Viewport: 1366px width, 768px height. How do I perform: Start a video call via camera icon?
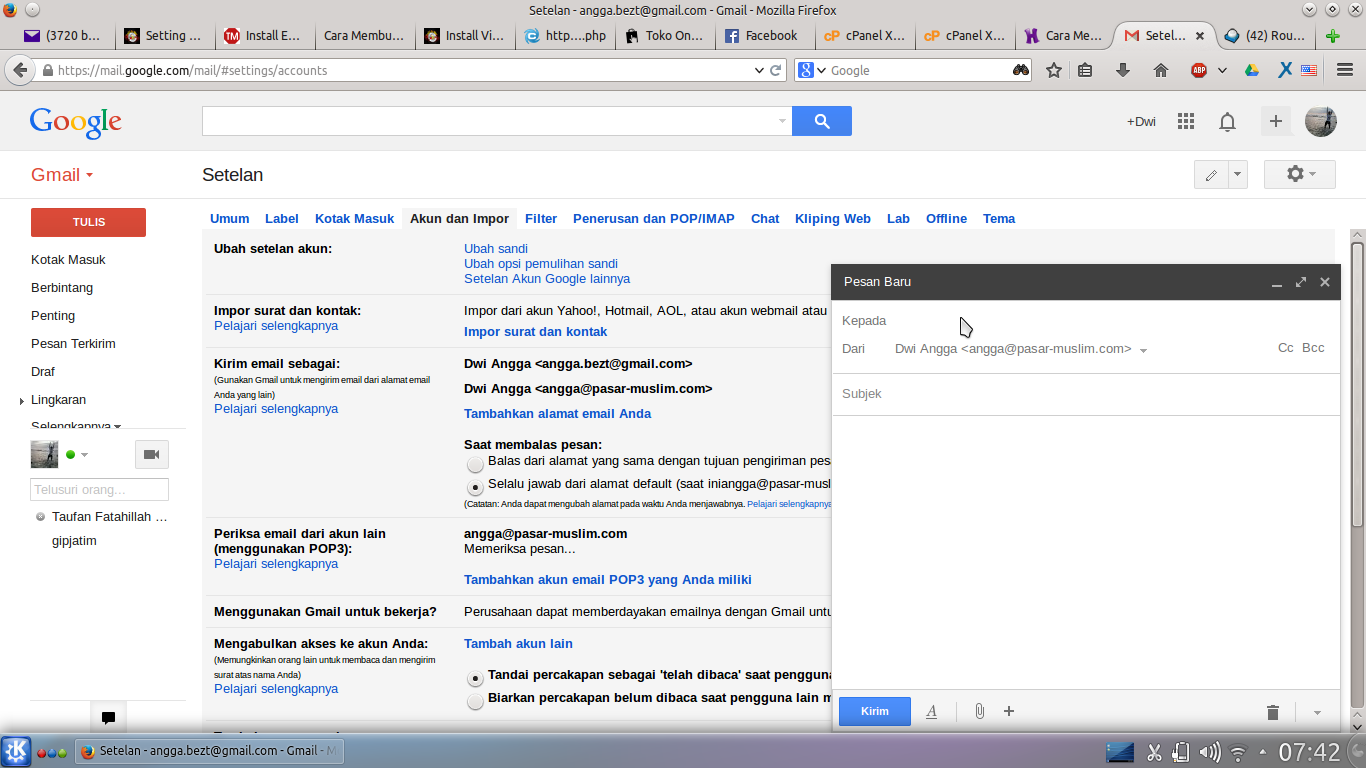click(x=152, y=454)
